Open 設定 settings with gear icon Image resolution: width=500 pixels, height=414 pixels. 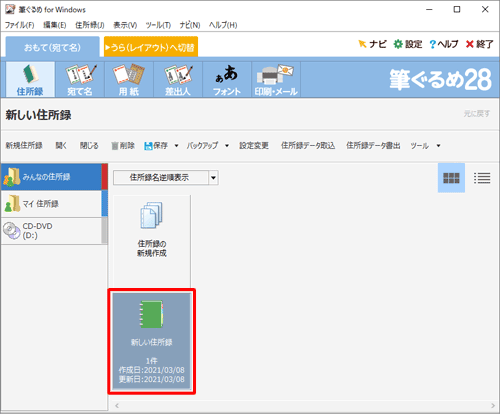408,44
